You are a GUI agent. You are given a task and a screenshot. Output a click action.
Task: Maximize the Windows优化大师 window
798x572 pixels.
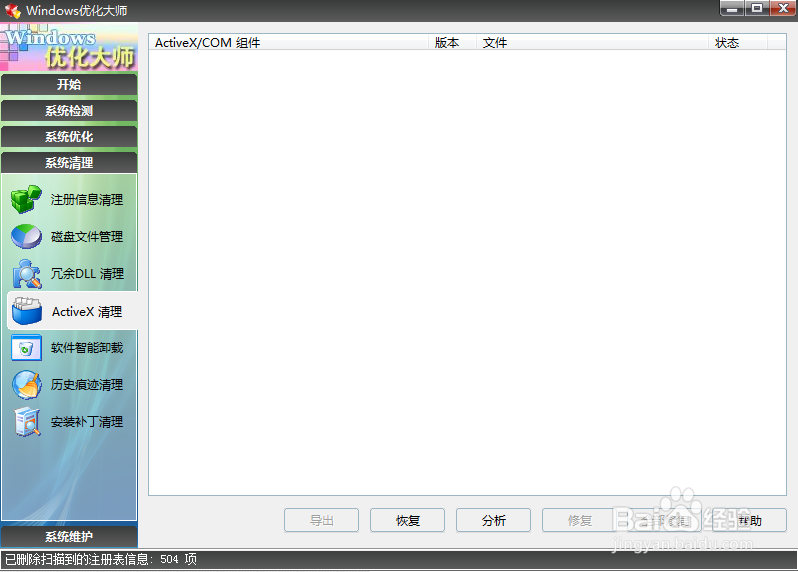pyautogui.click(x=757, y=8)
